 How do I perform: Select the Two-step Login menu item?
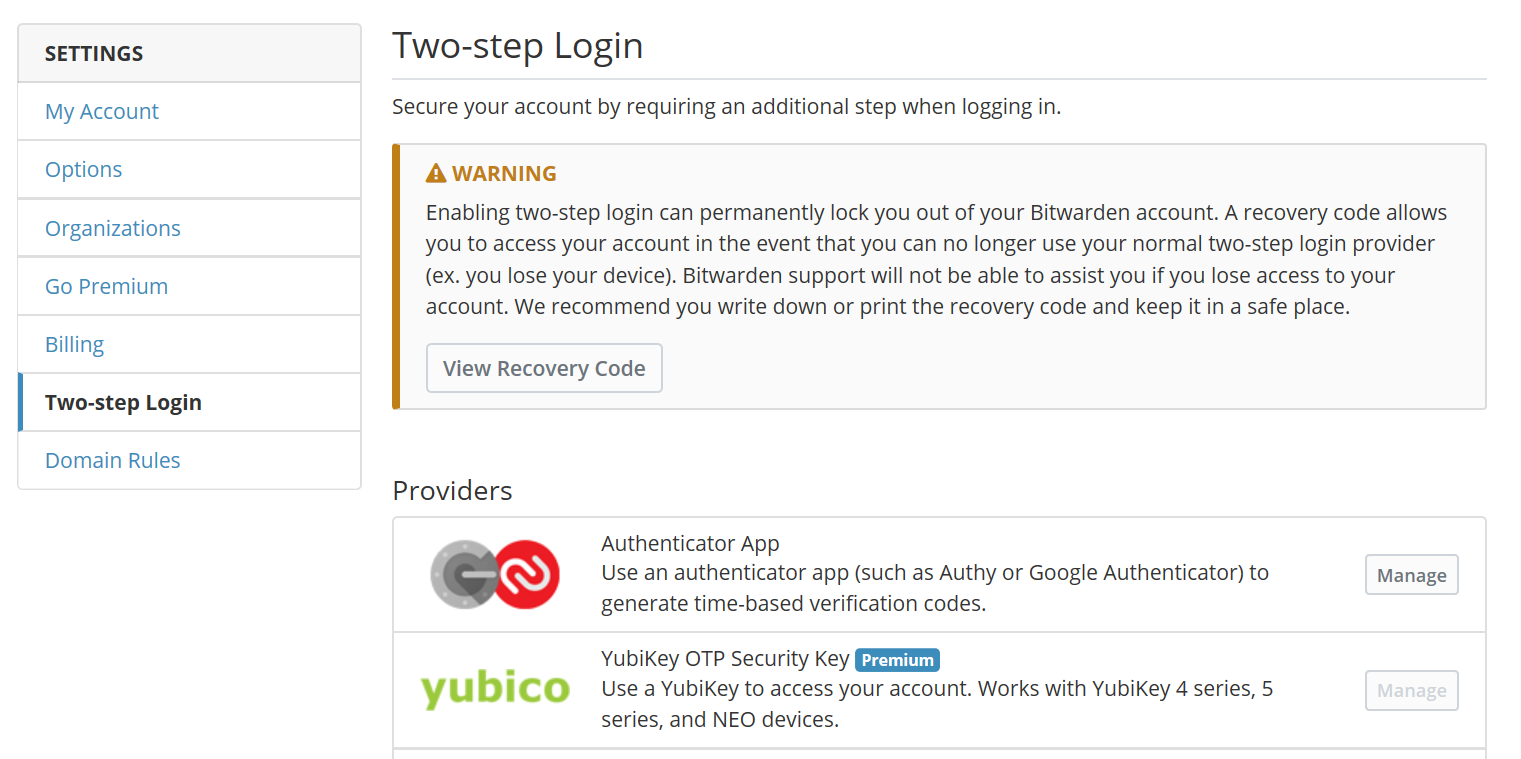click(x=123, y=402)
